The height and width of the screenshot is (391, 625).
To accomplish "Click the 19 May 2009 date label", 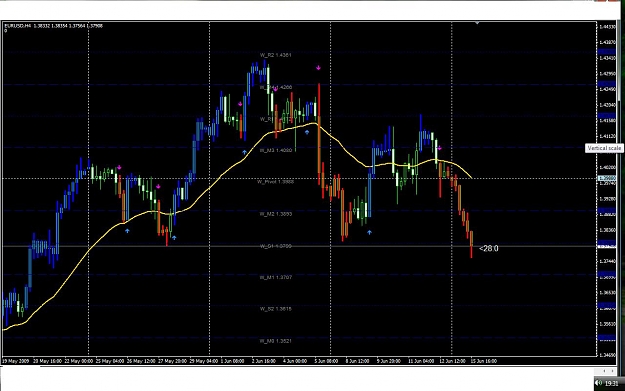I will [15, 361].
